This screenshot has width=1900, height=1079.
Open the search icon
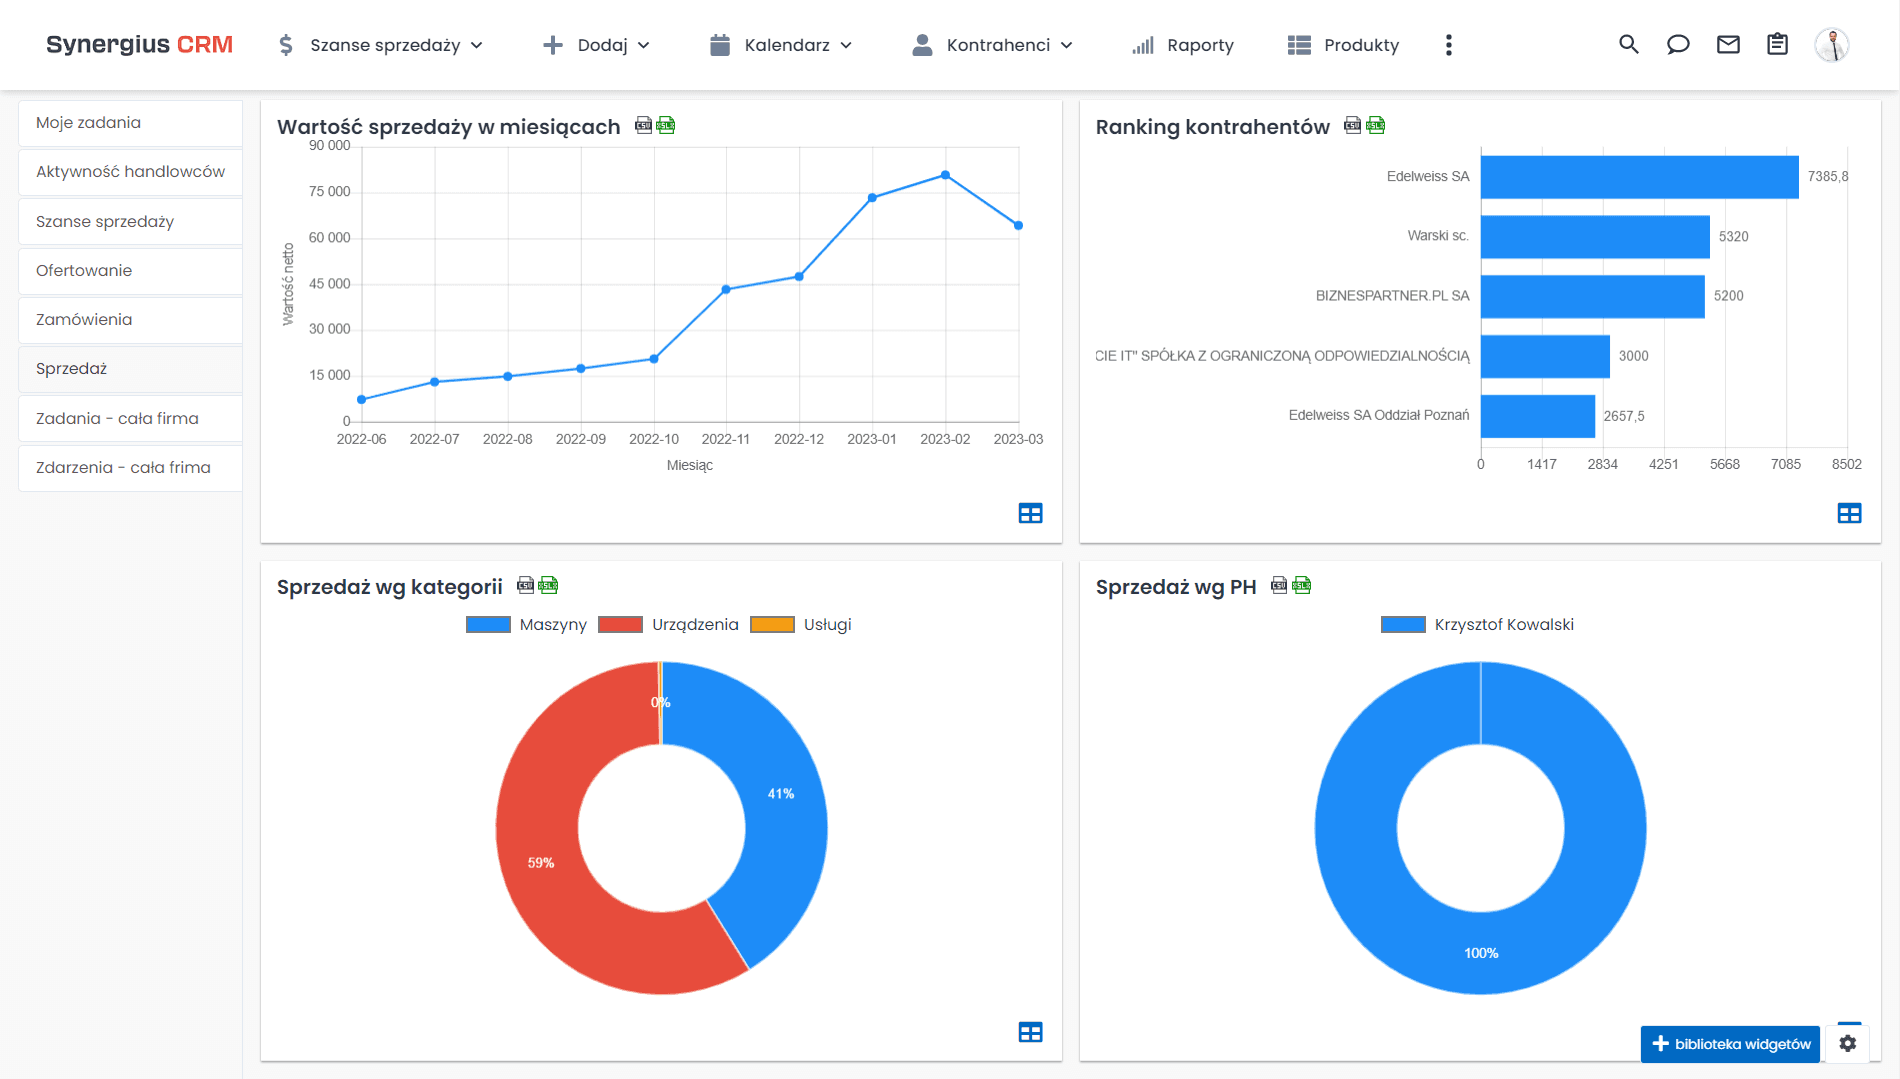[x=1628, y=44]
